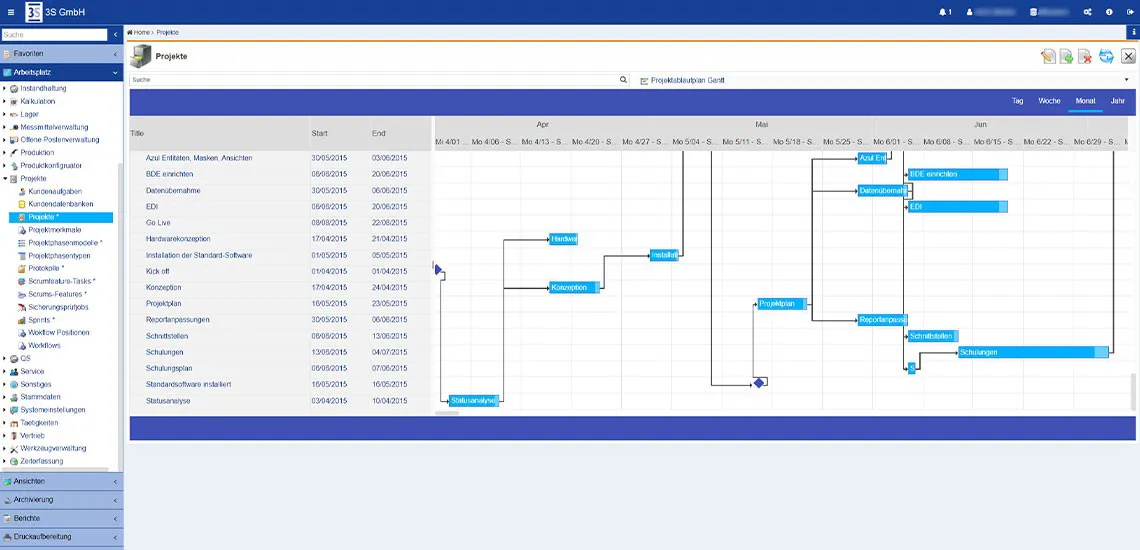Screen dimensions: 1140x550
Task: Open Scrumfeature-Tasks in the tree
Action: point(62,282)
